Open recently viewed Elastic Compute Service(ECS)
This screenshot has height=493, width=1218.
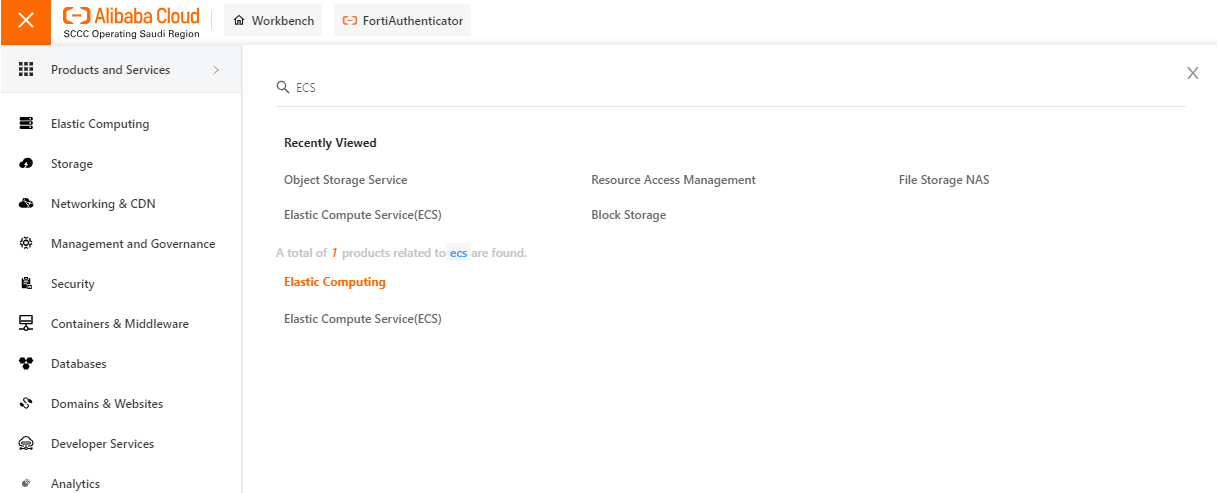363,215
